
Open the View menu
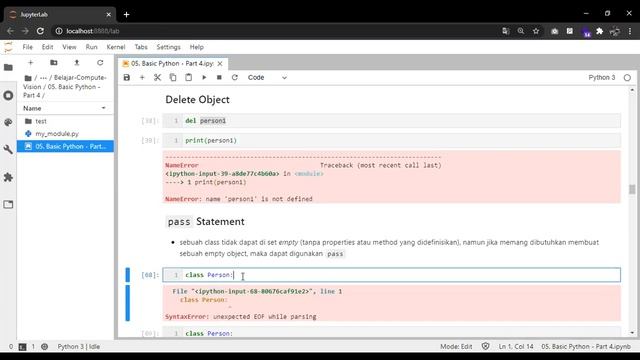pos(69,47)
